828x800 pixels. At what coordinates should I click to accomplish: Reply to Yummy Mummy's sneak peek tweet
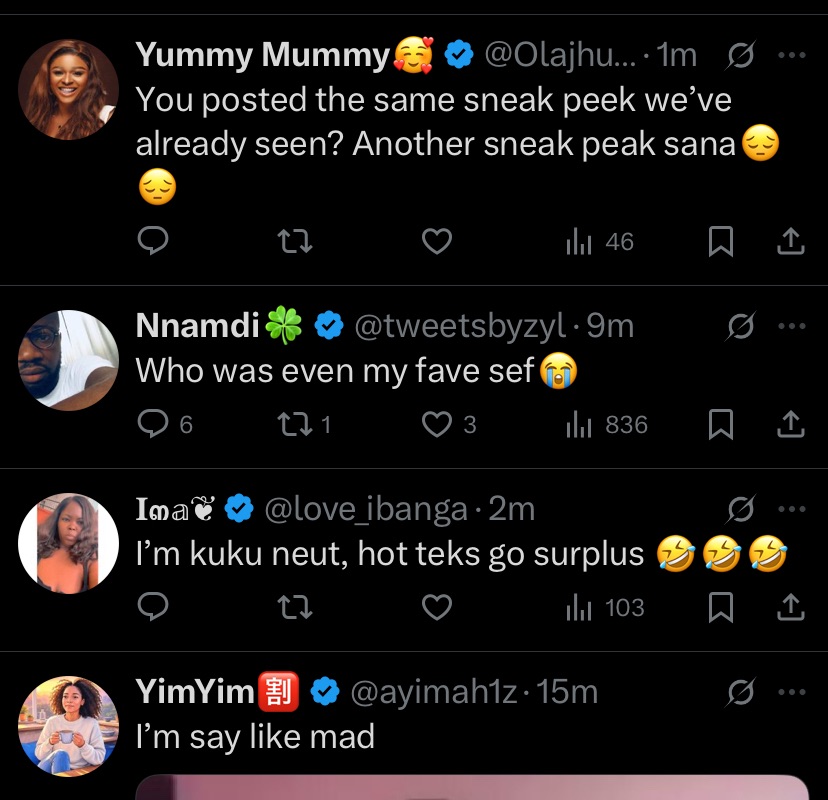click(152, 242)
